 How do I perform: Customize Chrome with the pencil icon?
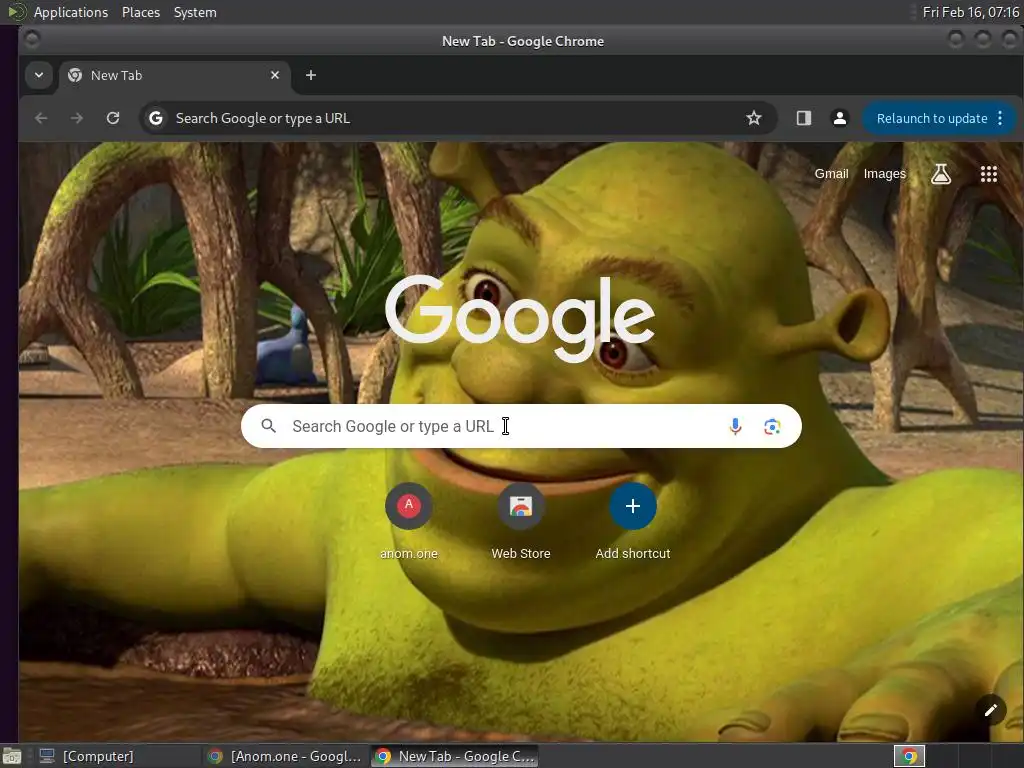[x=991, y=710]
